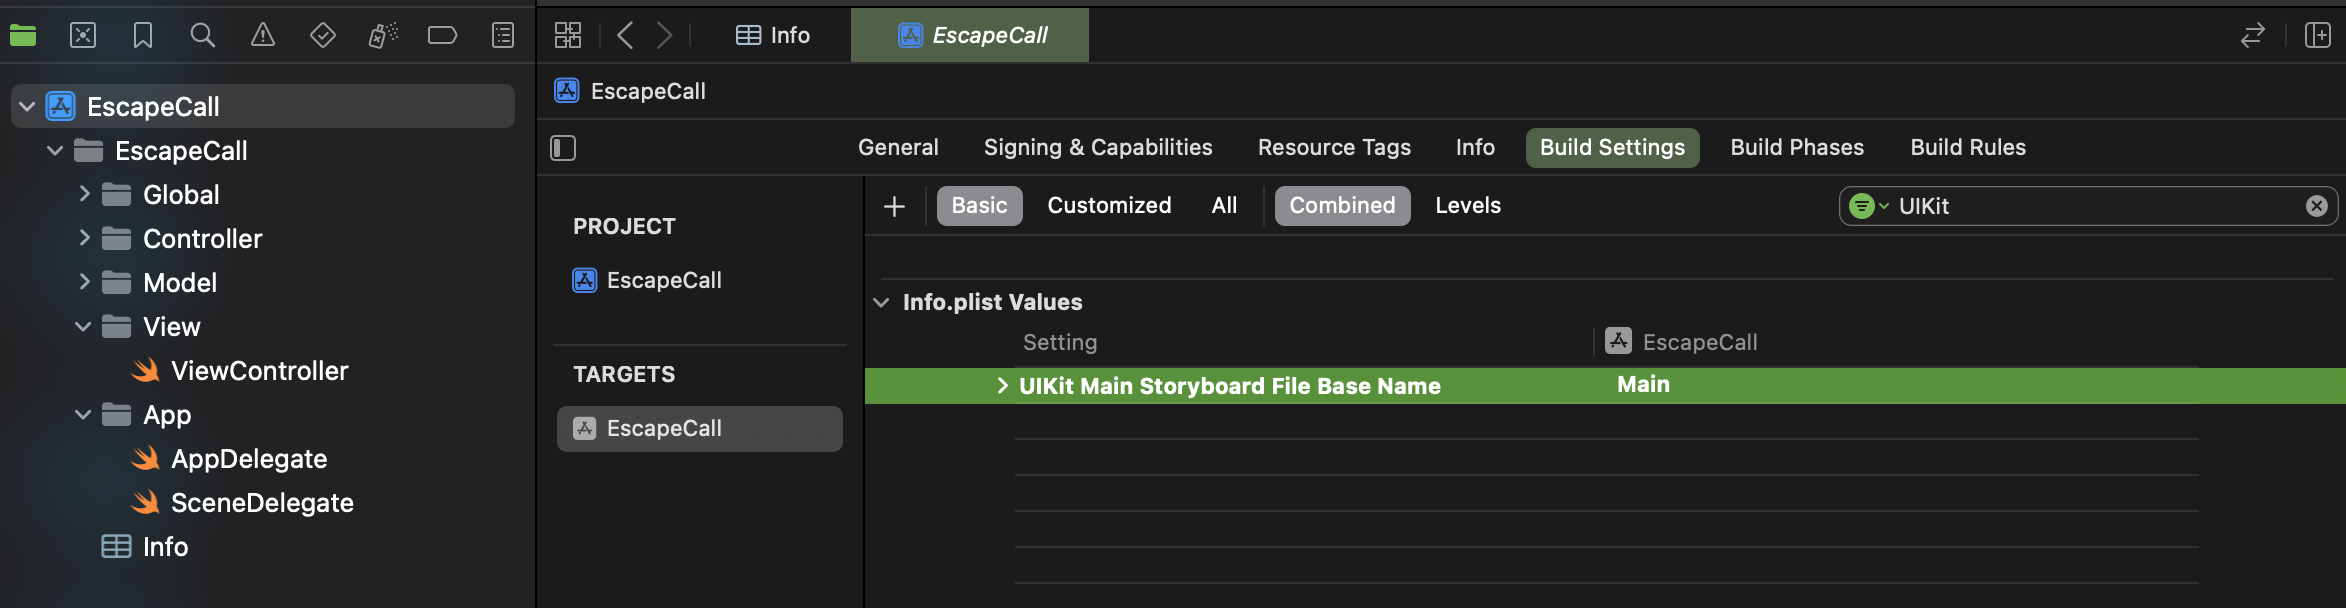Add an editor on the right
The width and height of the screenshot is (2346, 608).
2318,36
